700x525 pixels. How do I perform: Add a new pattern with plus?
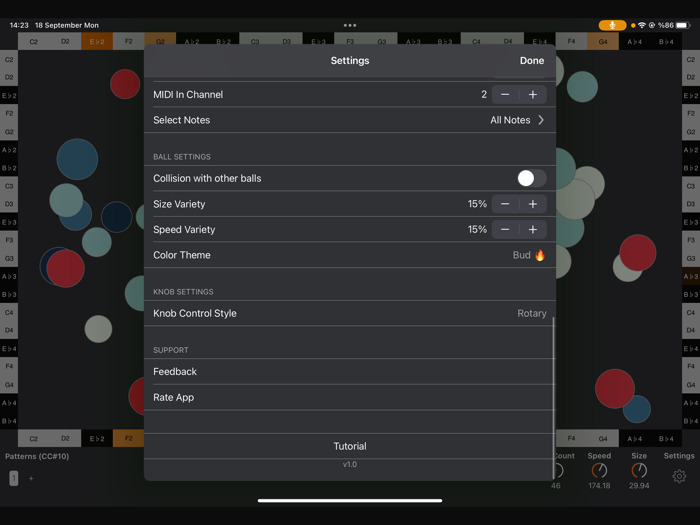[31, 478]
